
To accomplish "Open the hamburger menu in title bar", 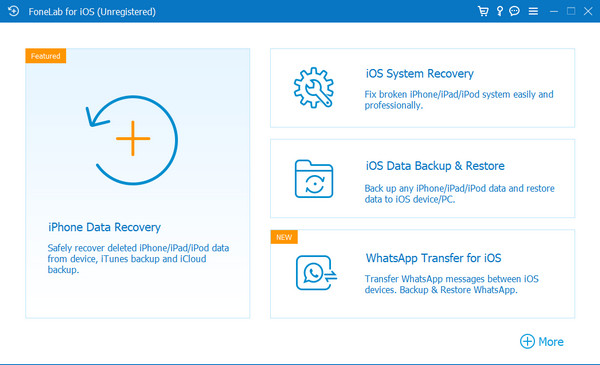I will coord(533,11).
